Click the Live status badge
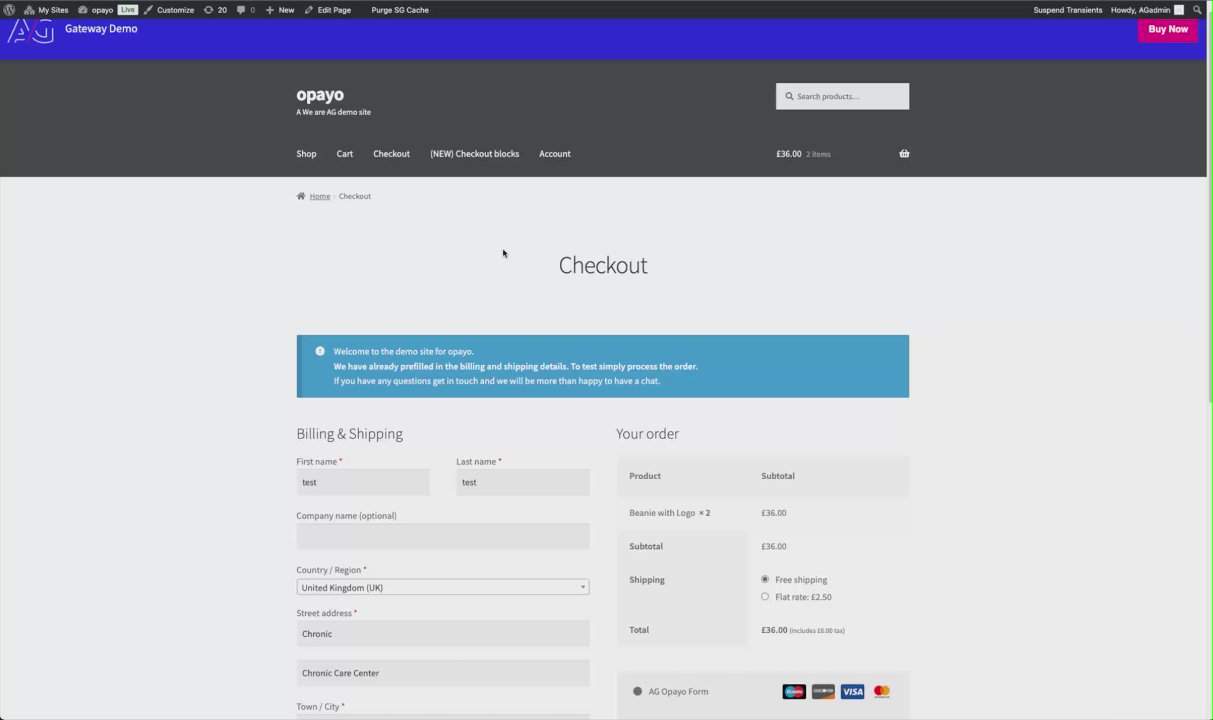This screenshot has height=720, width=1213. pos(127,9)
